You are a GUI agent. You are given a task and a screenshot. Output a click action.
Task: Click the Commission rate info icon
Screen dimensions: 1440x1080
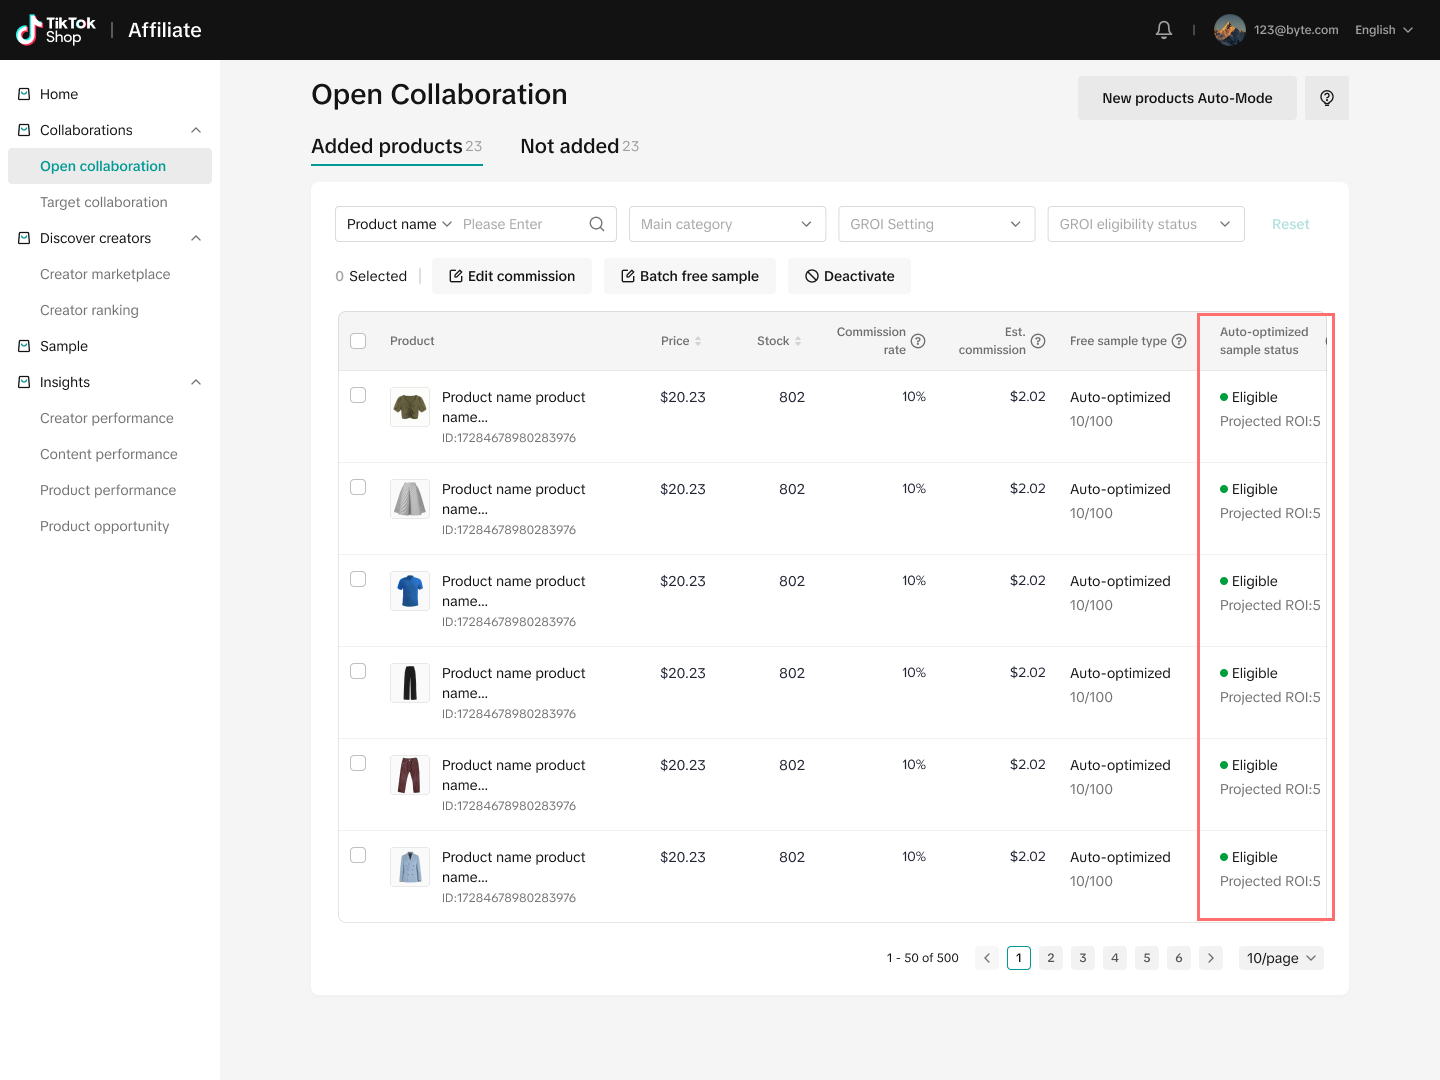click(918, 341)
